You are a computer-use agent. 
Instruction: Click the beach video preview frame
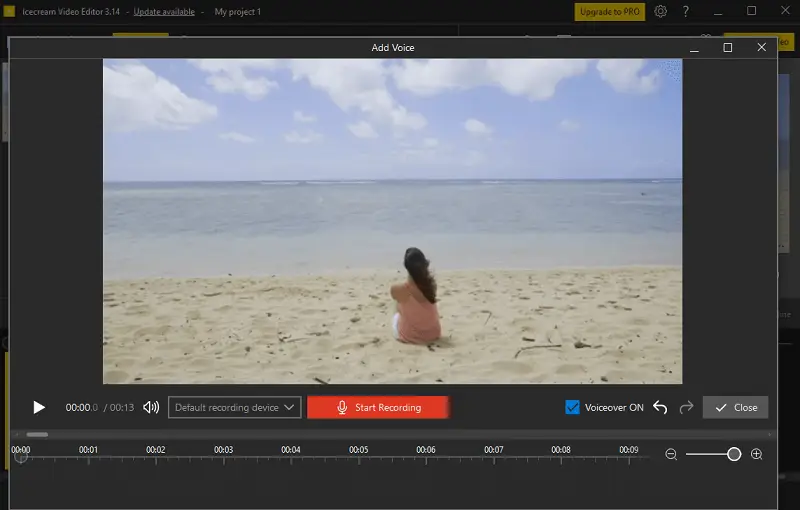coord(392,221)
